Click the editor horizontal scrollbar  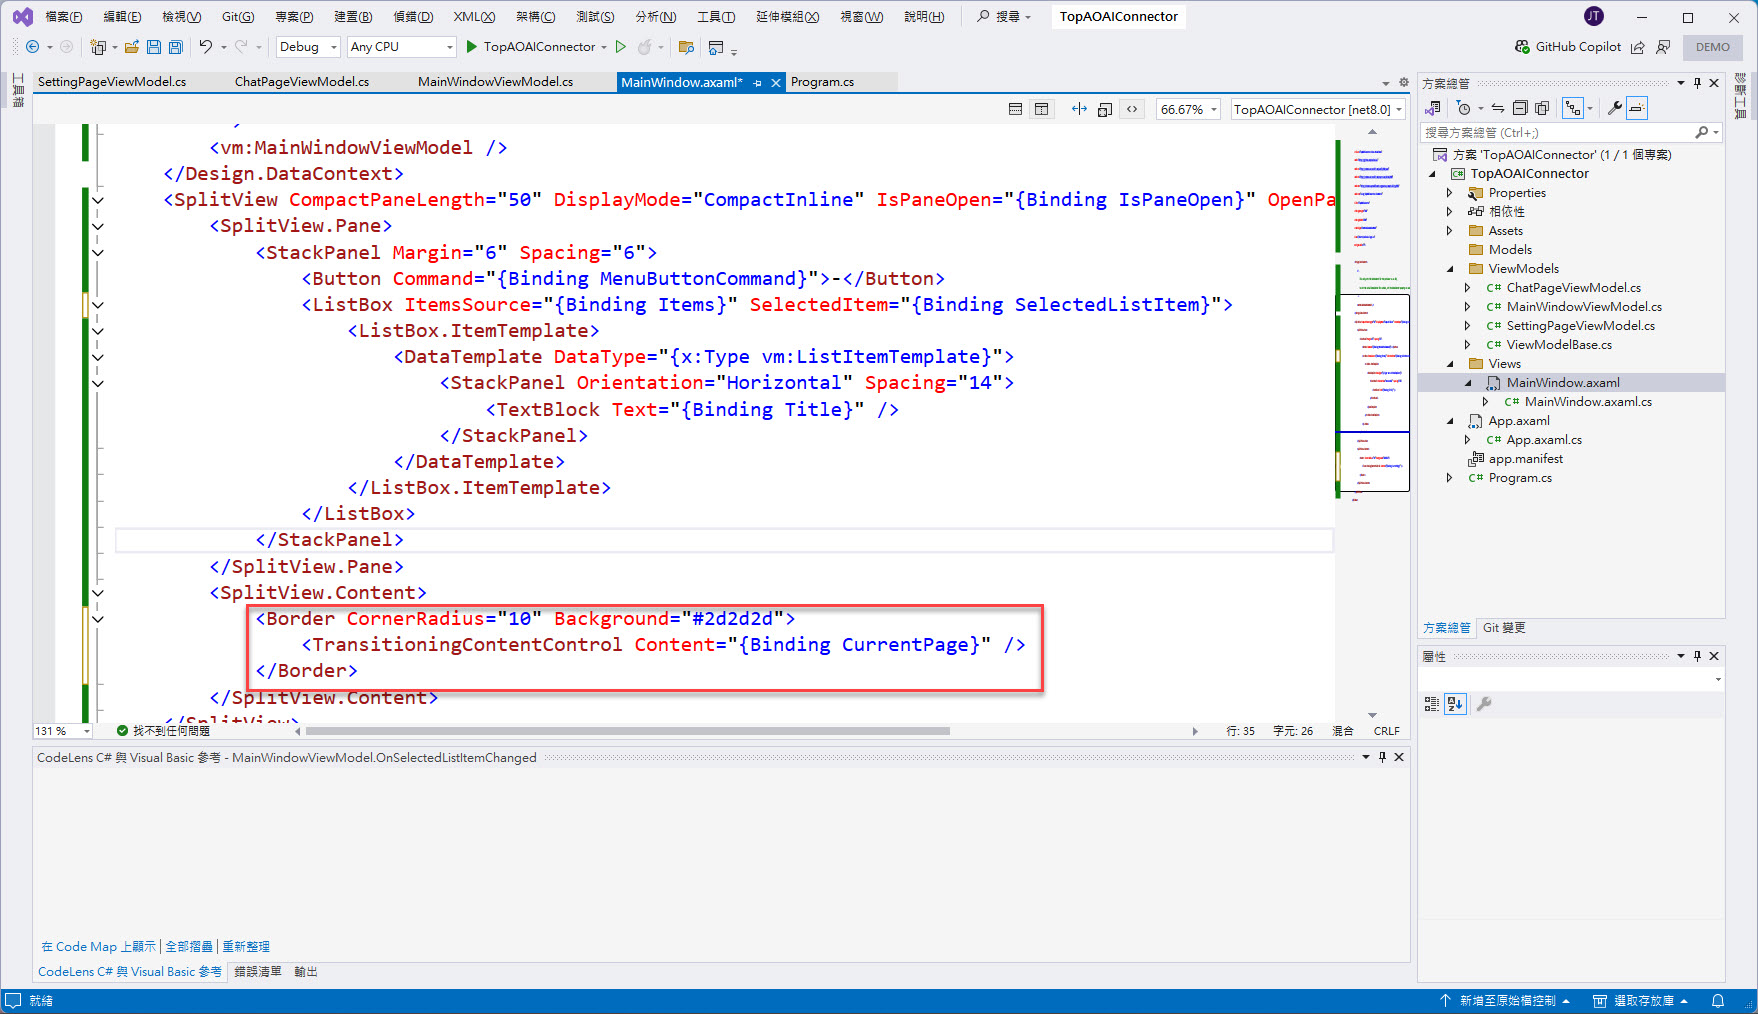[628, 731]
